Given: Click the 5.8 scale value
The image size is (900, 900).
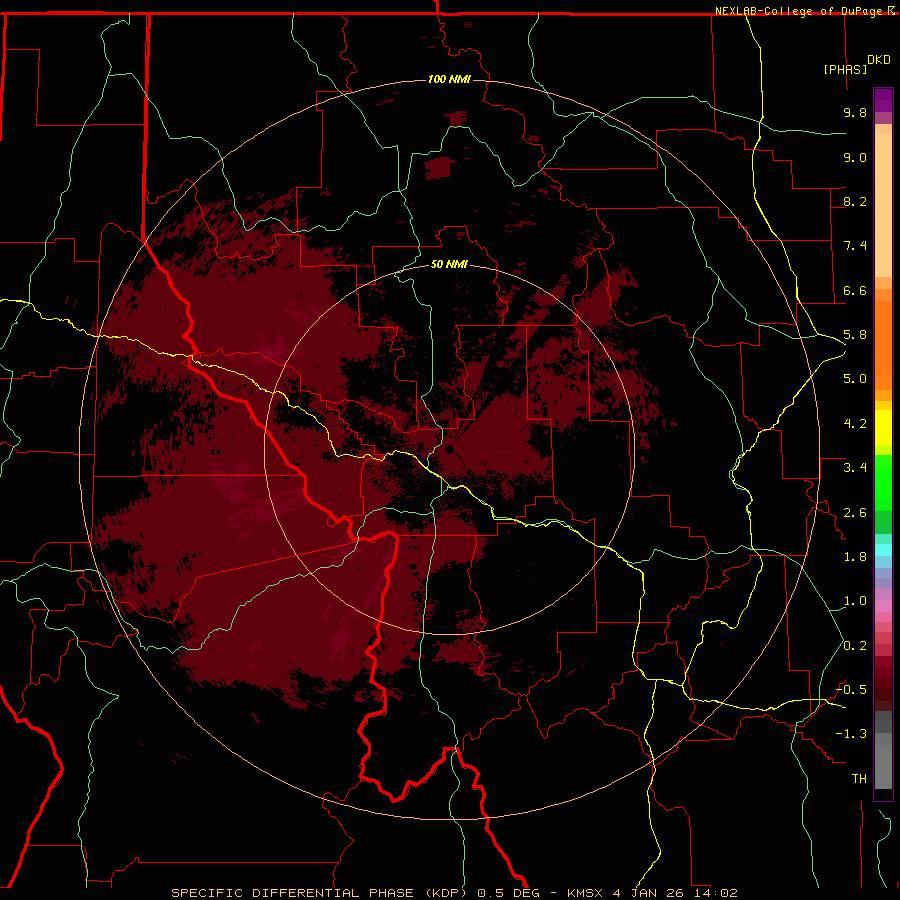Looking at the screenshot, I should pyautogui.click(x=855, y=335).
